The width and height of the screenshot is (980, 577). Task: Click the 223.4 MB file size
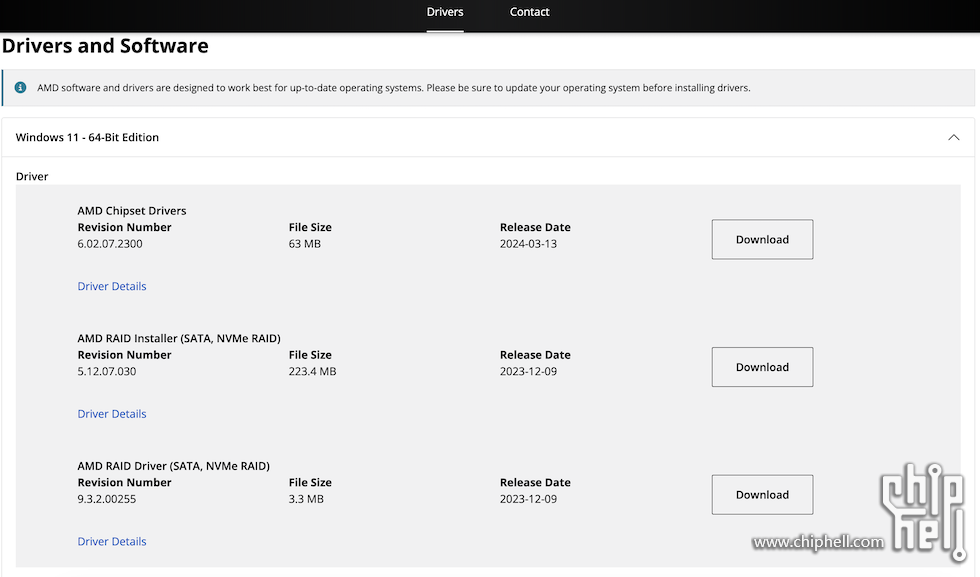coord(312,371)
